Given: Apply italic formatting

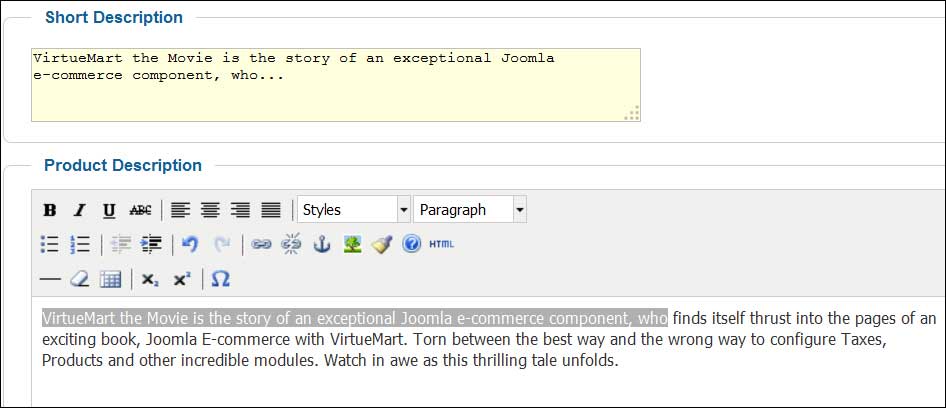Looking at the screenshot, I should (80, 210).
